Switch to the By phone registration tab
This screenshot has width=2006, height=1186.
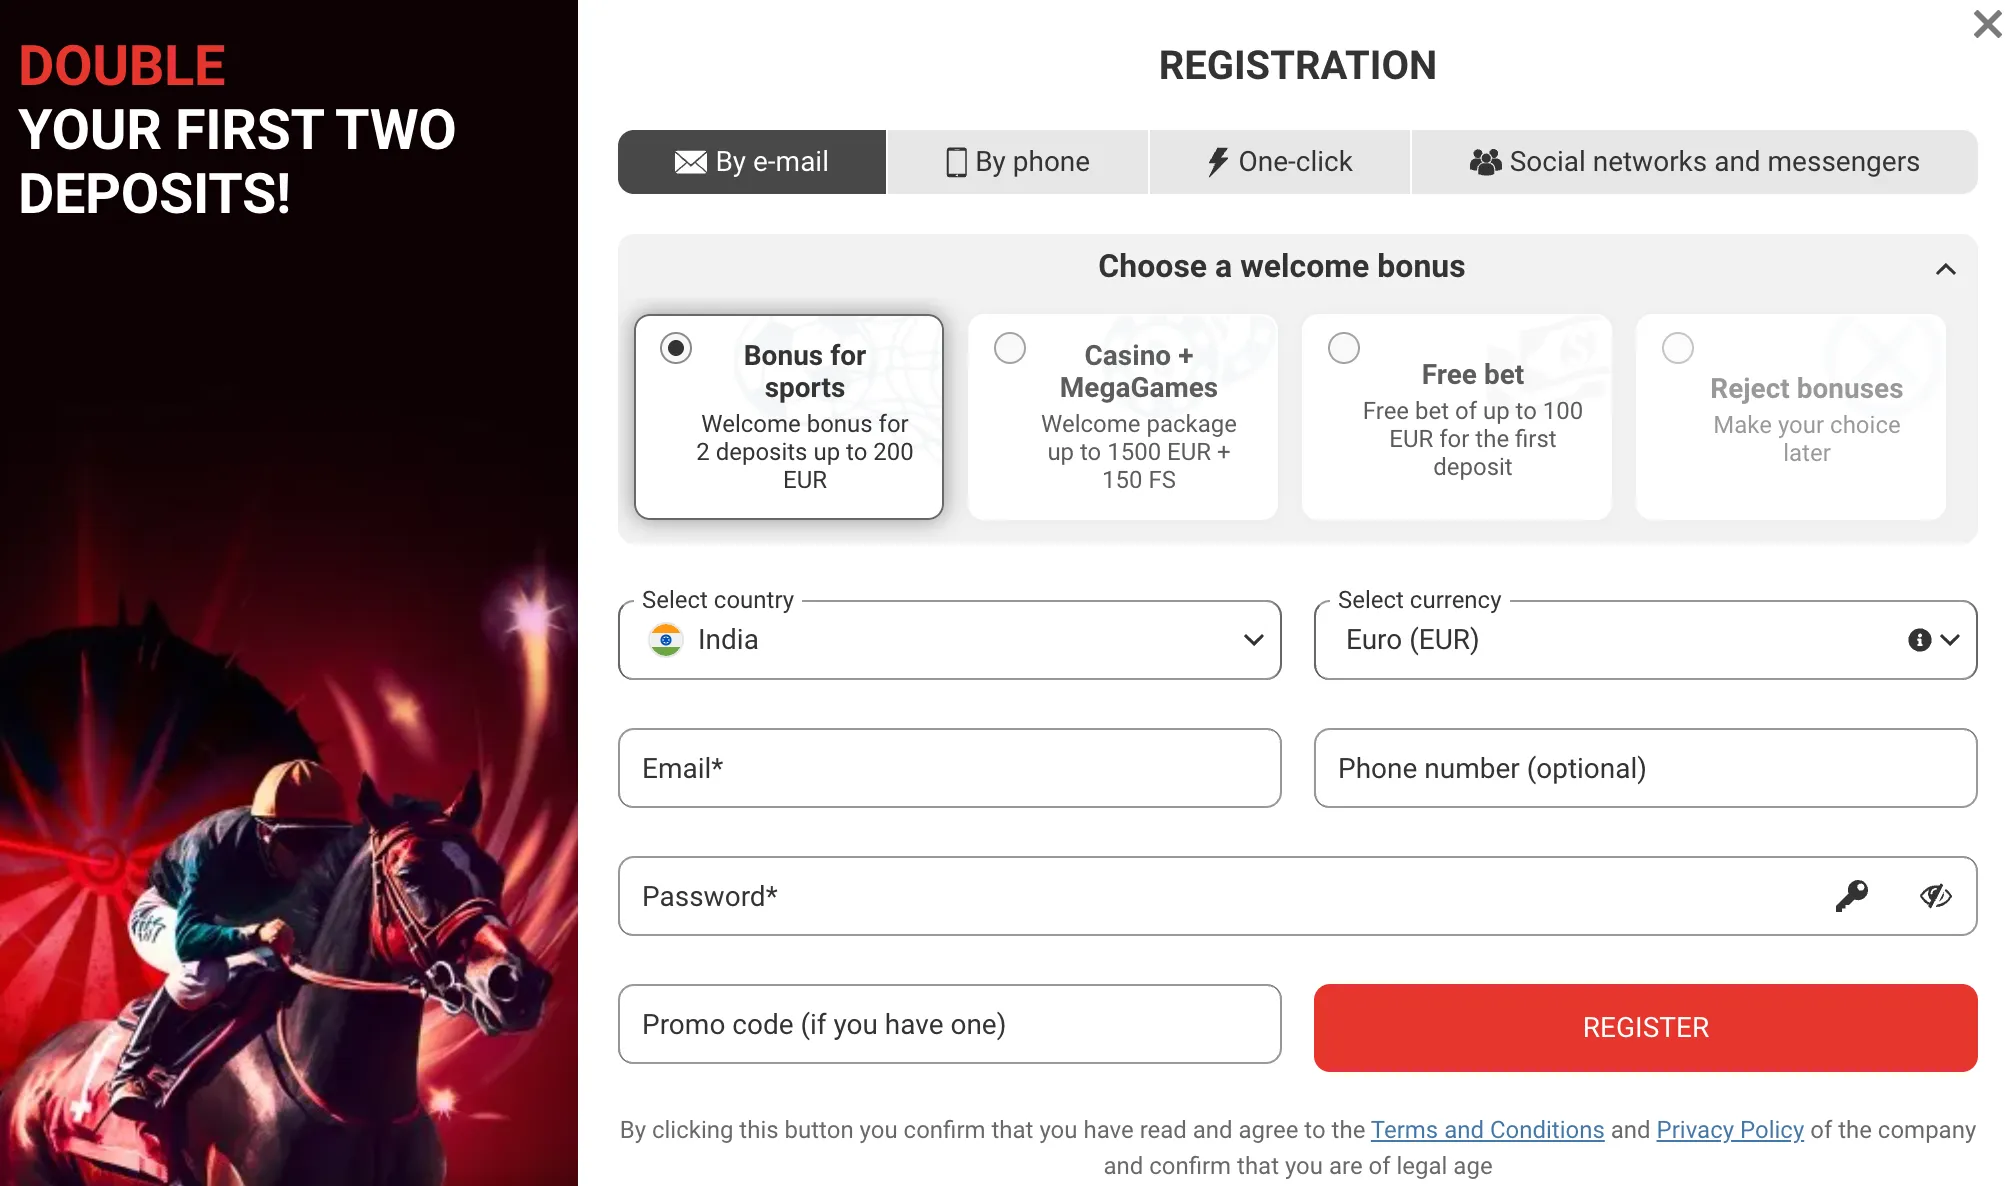pyautogui.click(x=1016, y=161)
